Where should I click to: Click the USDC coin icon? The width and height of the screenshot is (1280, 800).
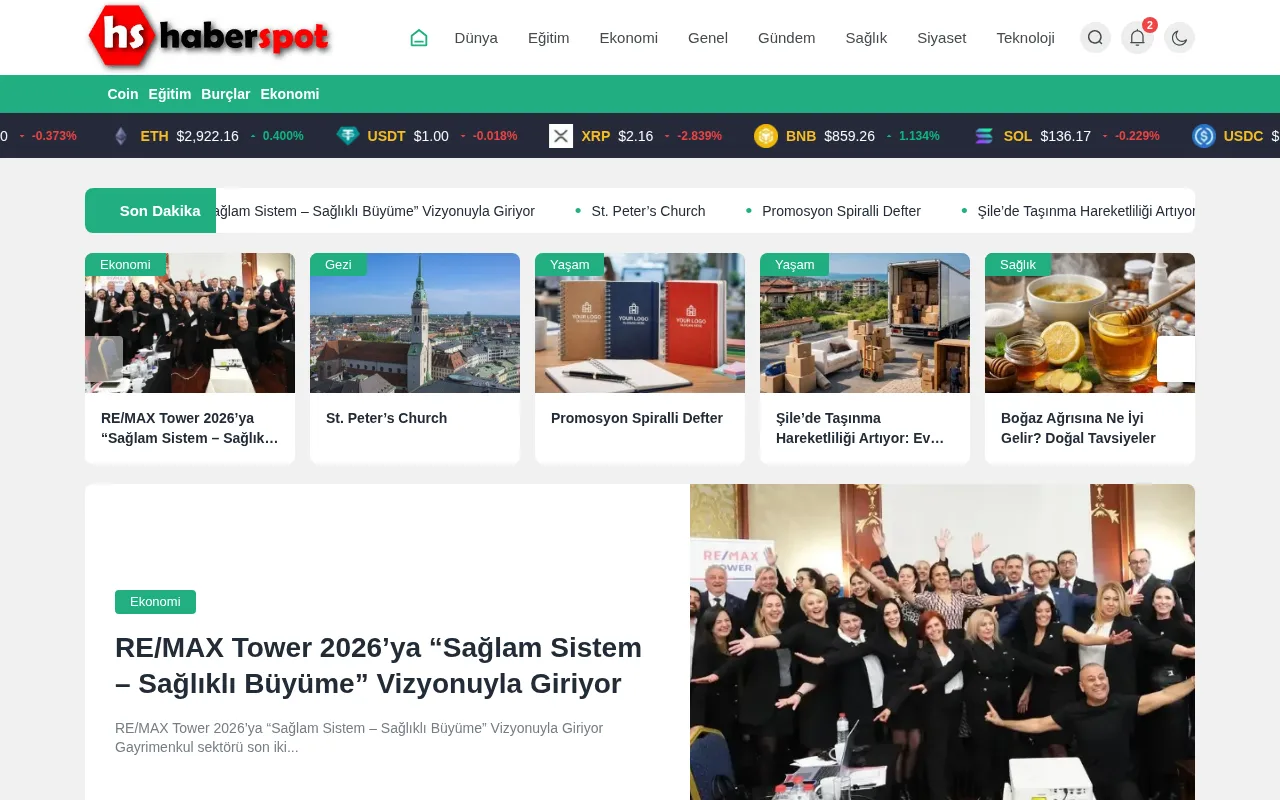click(x=1204, y=136)
